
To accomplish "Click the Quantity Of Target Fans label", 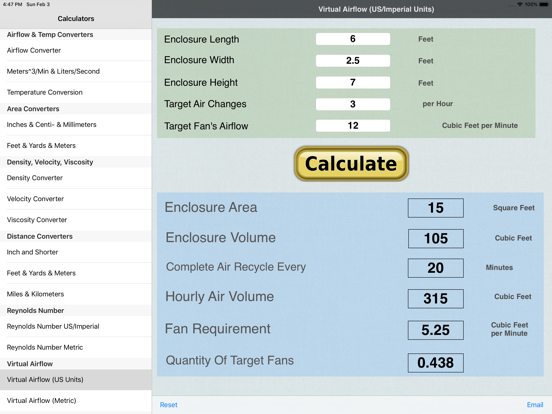I will point(230,360).
